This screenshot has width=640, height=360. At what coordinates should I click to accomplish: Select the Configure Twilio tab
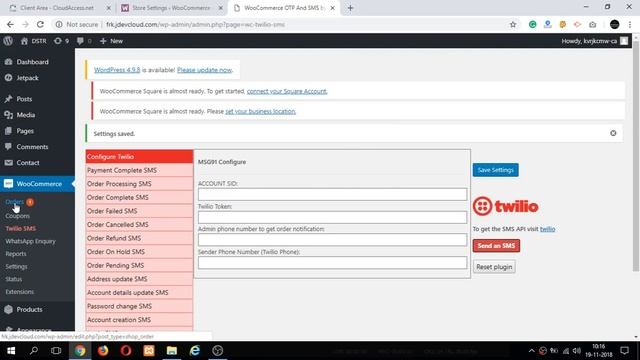pyautogui.click(x=139, y=157)
